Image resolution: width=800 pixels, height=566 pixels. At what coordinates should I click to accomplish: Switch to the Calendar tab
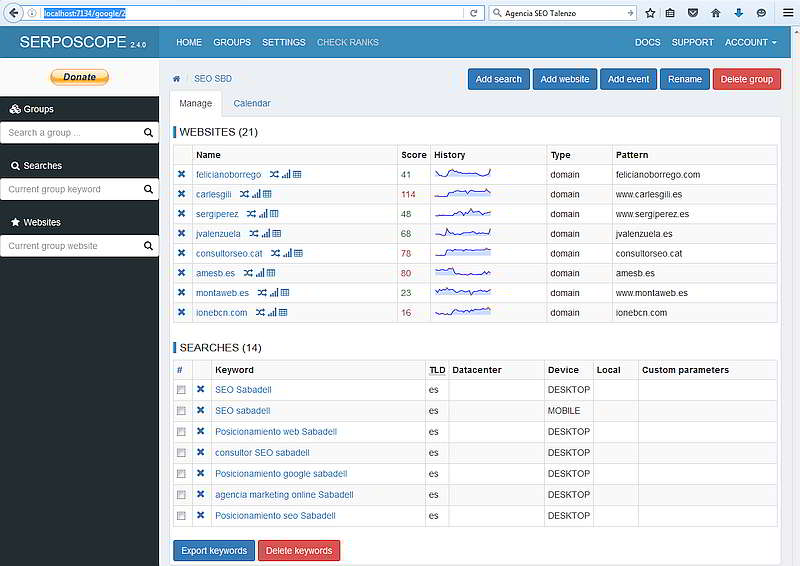pyautogui.click(x=252, y=103)
